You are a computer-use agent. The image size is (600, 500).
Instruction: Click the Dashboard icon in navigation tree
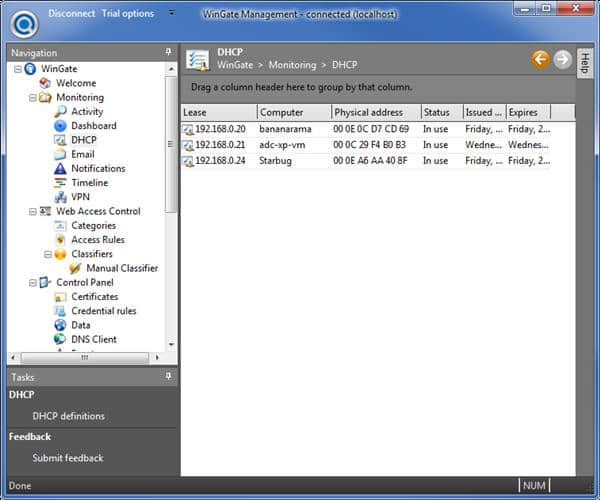[x=60, y=126]
